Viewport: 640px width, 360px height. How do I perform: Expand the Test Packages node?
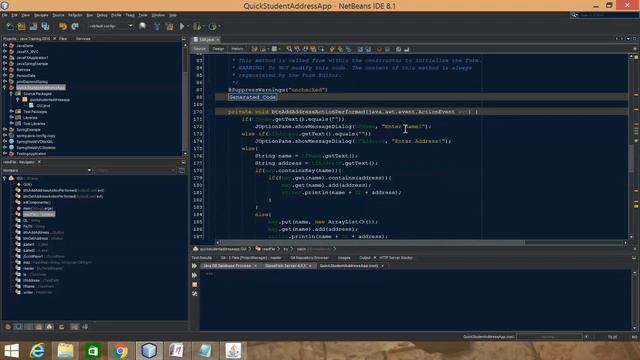[11, 111]
